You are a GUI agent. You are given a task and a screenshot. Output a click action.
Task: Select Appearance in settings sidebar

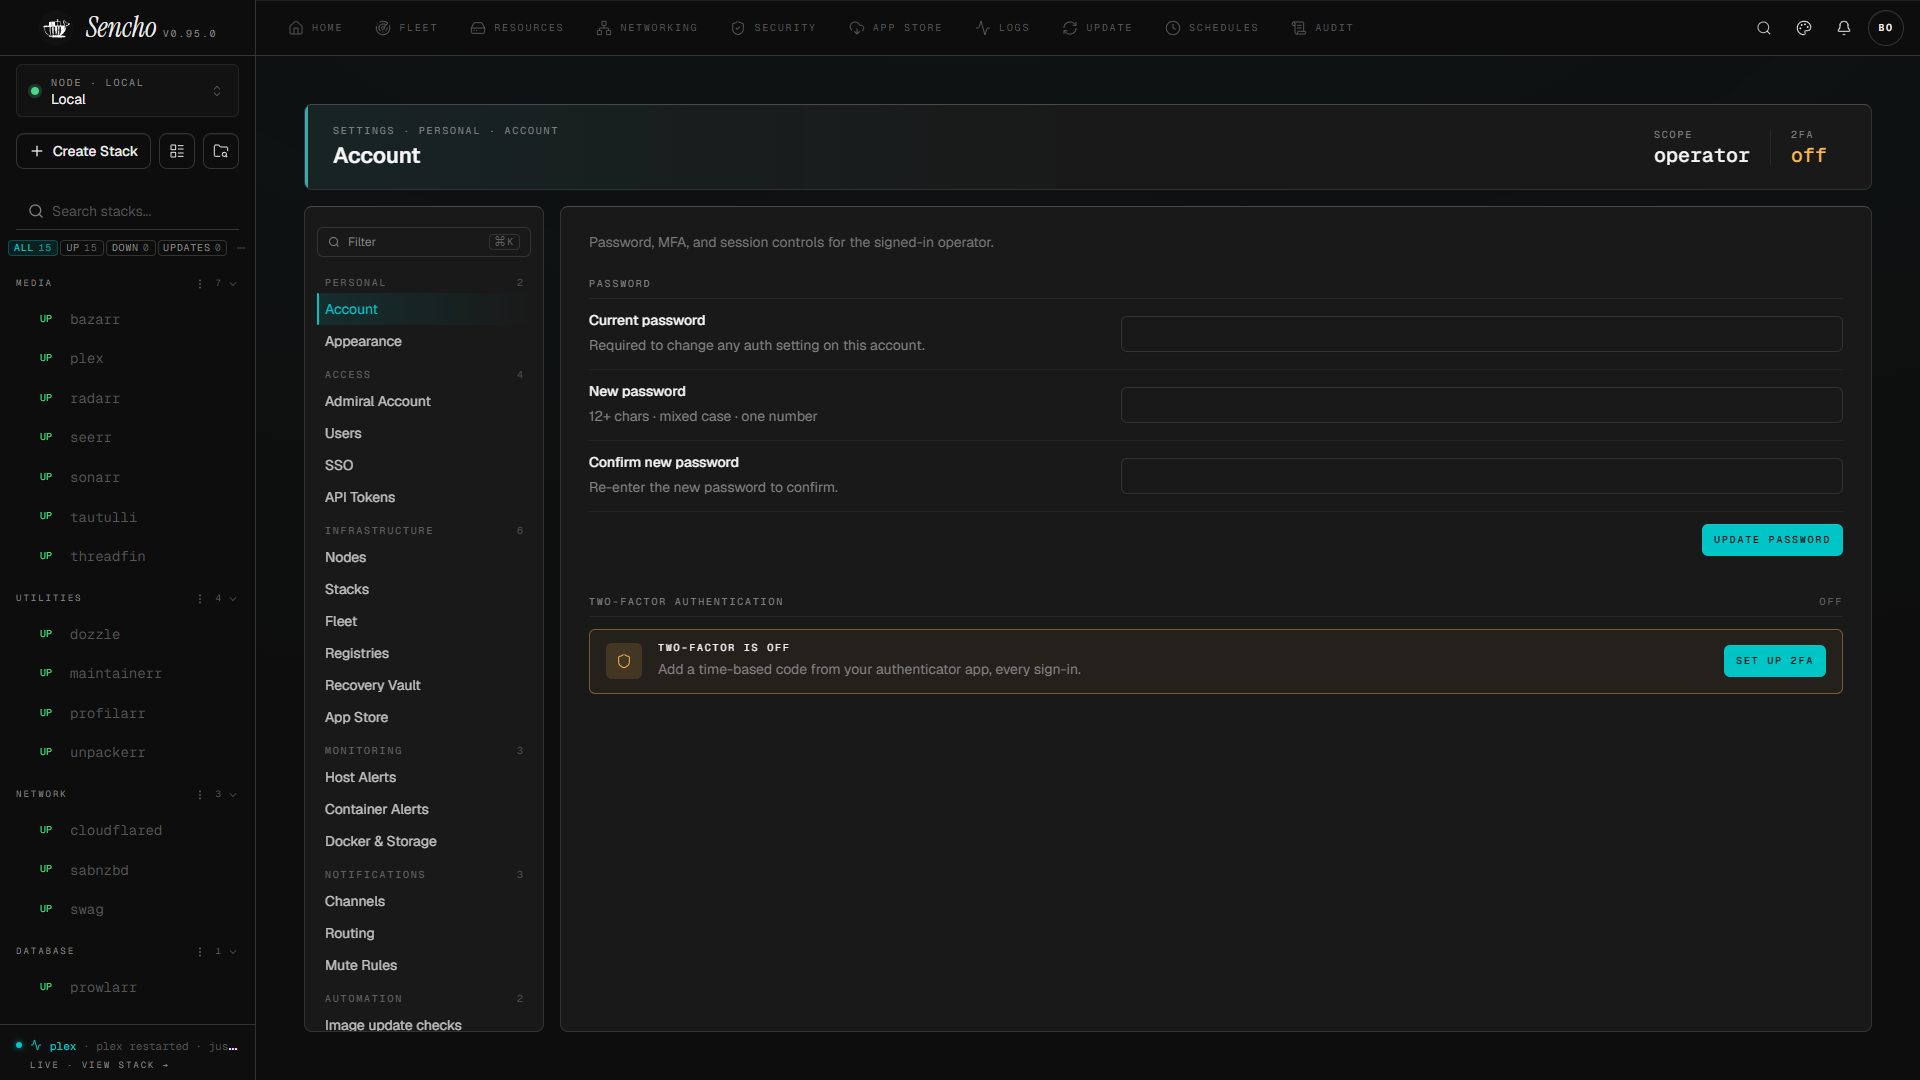coord(423,341)
